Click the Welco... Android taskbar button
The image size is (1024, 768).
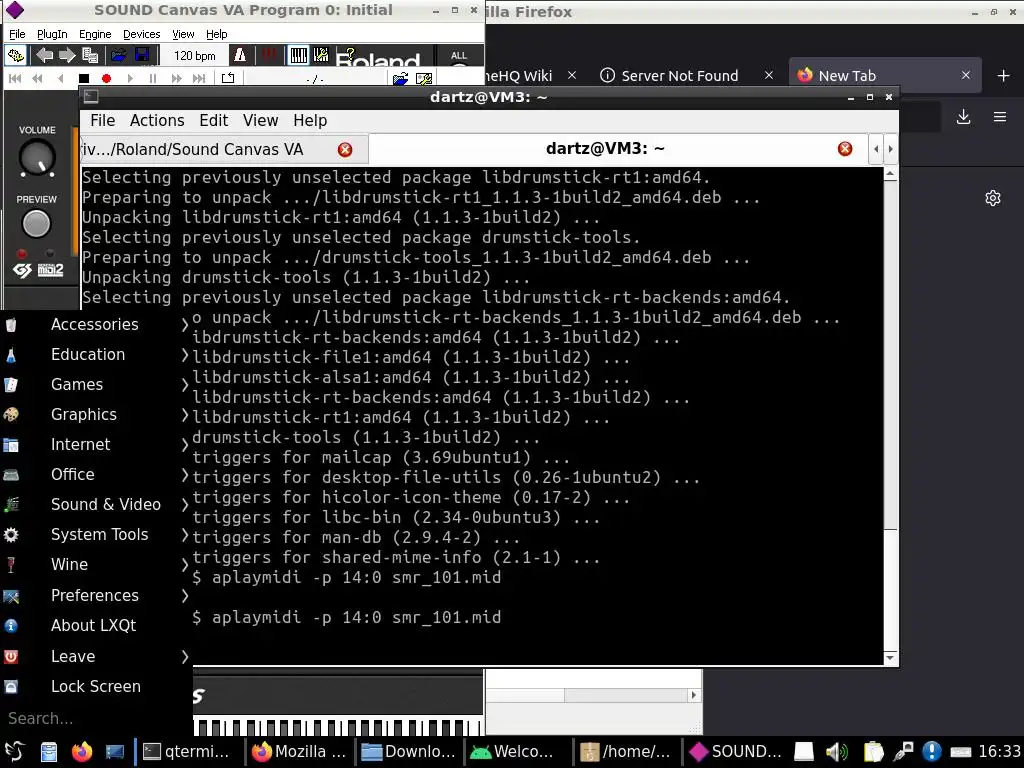pyautogui.click(x=514, y=752)
